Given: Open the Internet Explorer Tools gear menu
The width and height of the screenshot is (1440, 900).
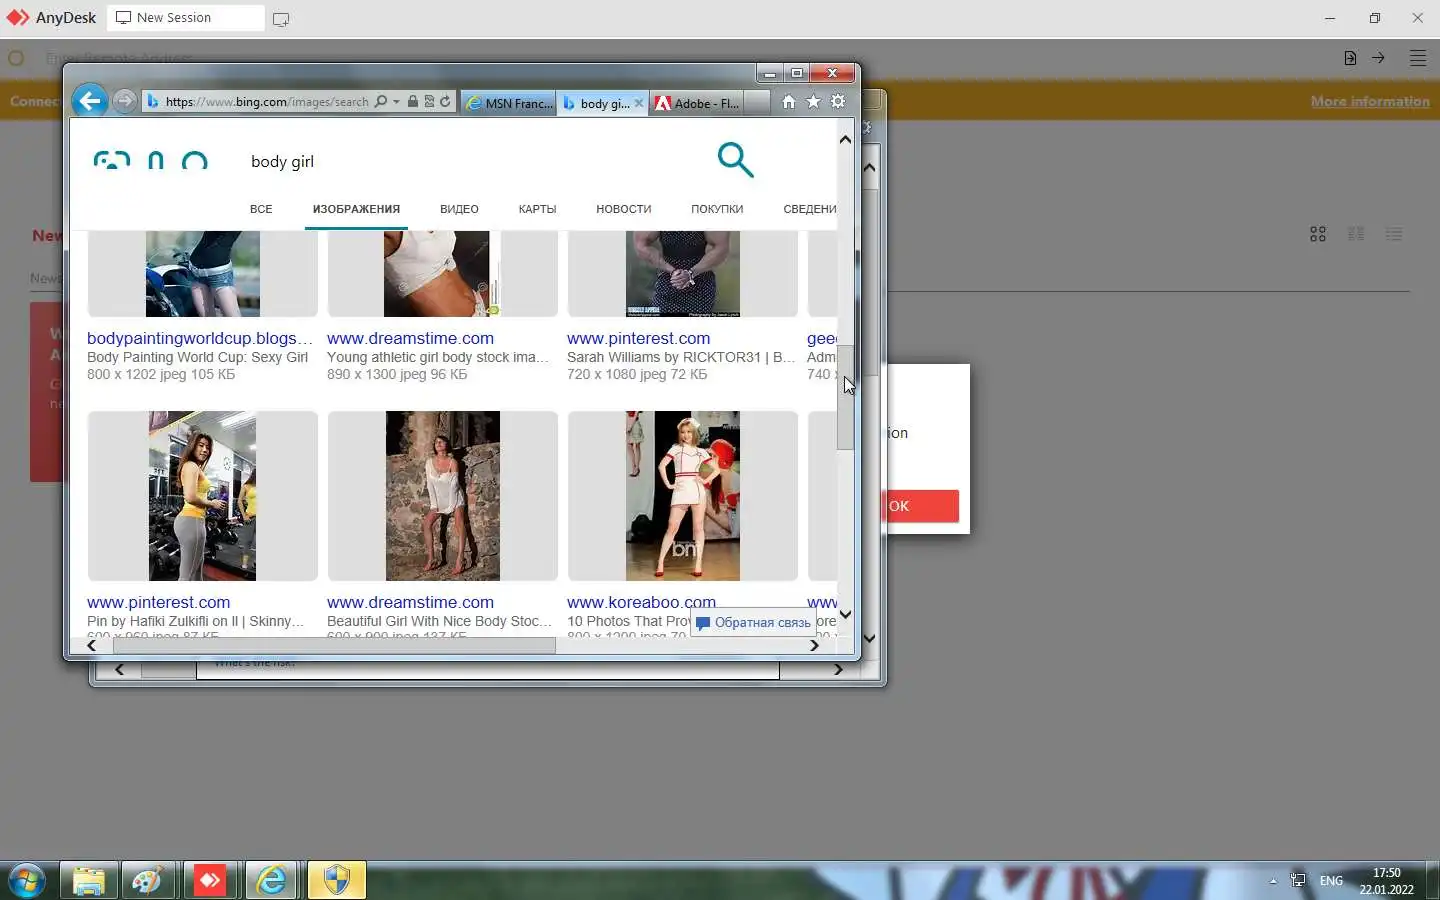Looking at the screenshot, I should coord(838,102).
